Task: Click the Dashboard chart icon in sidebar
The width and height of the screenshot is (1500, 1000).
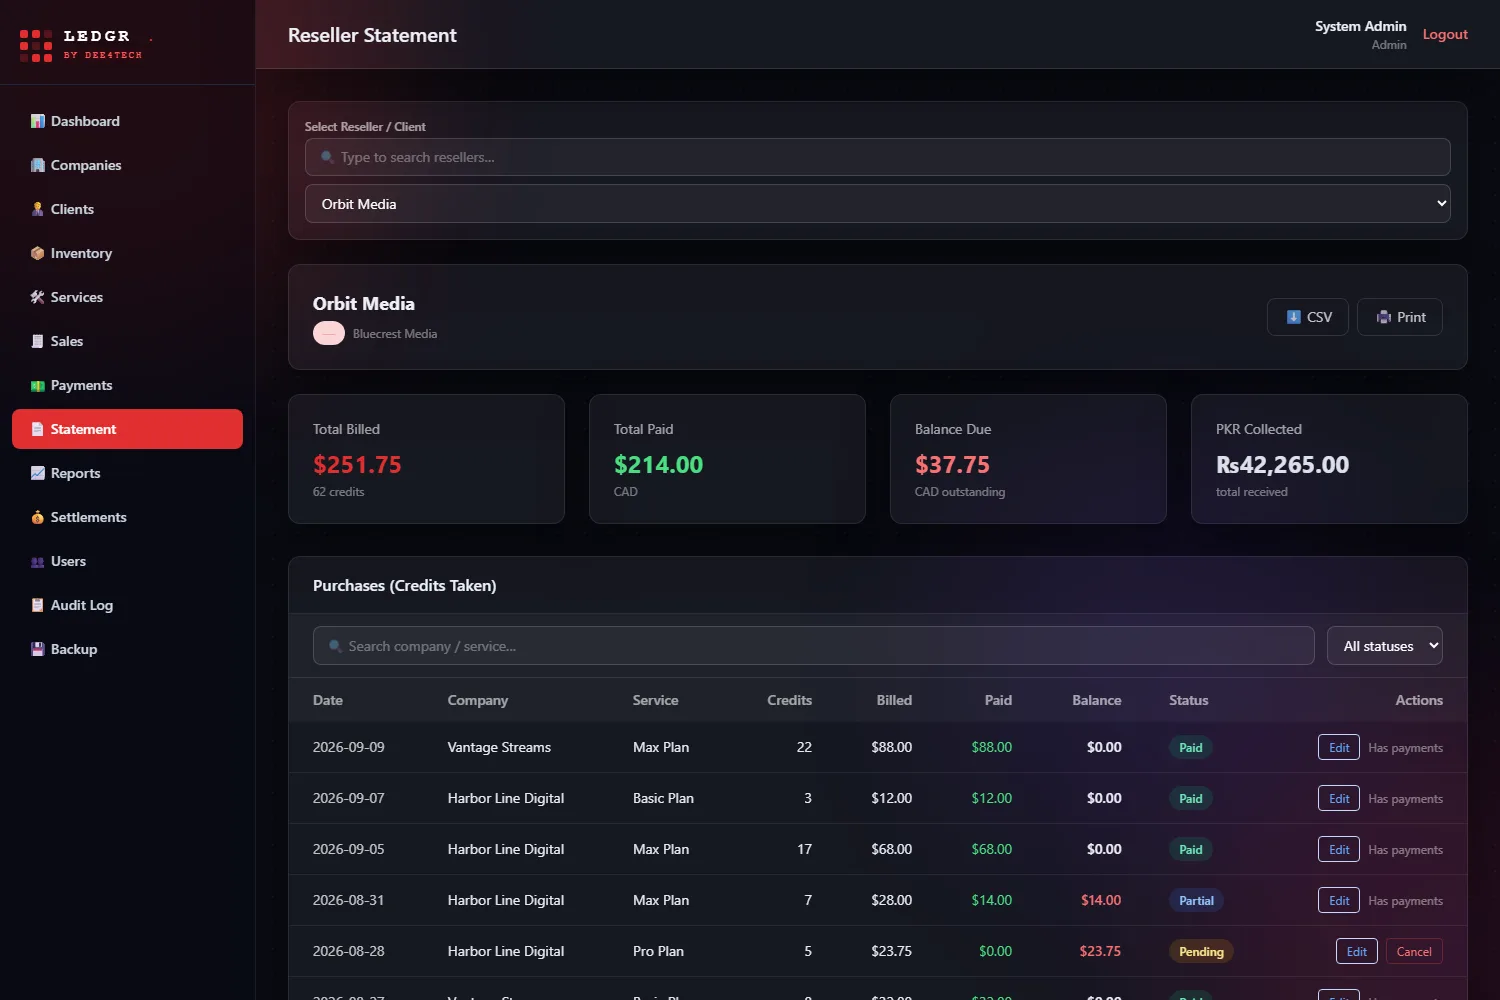Action: coord(38,121)
